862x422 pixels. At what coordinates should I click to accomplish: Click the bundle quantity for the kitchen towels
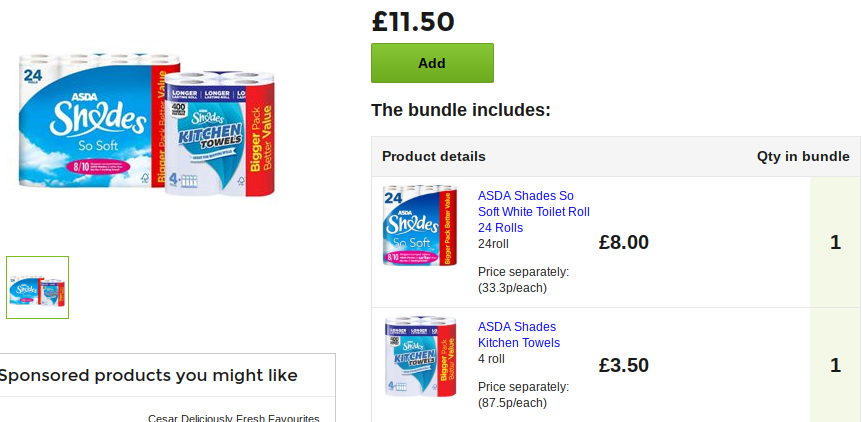click(835, 365)
